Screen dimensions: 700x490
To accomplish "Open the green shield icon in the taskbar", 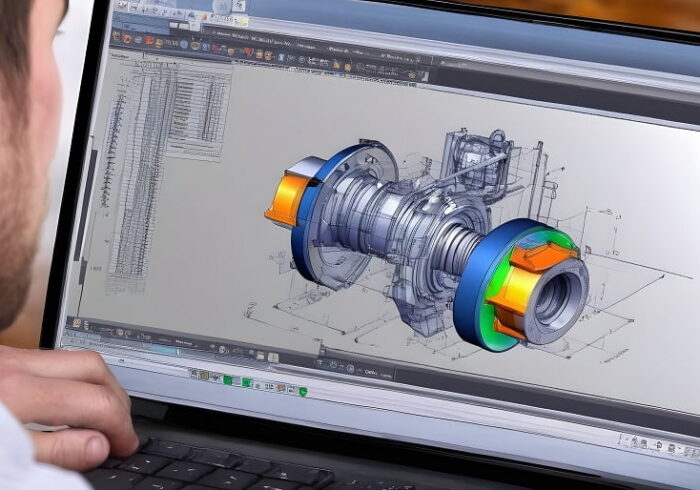I will (x=303, y=391).
